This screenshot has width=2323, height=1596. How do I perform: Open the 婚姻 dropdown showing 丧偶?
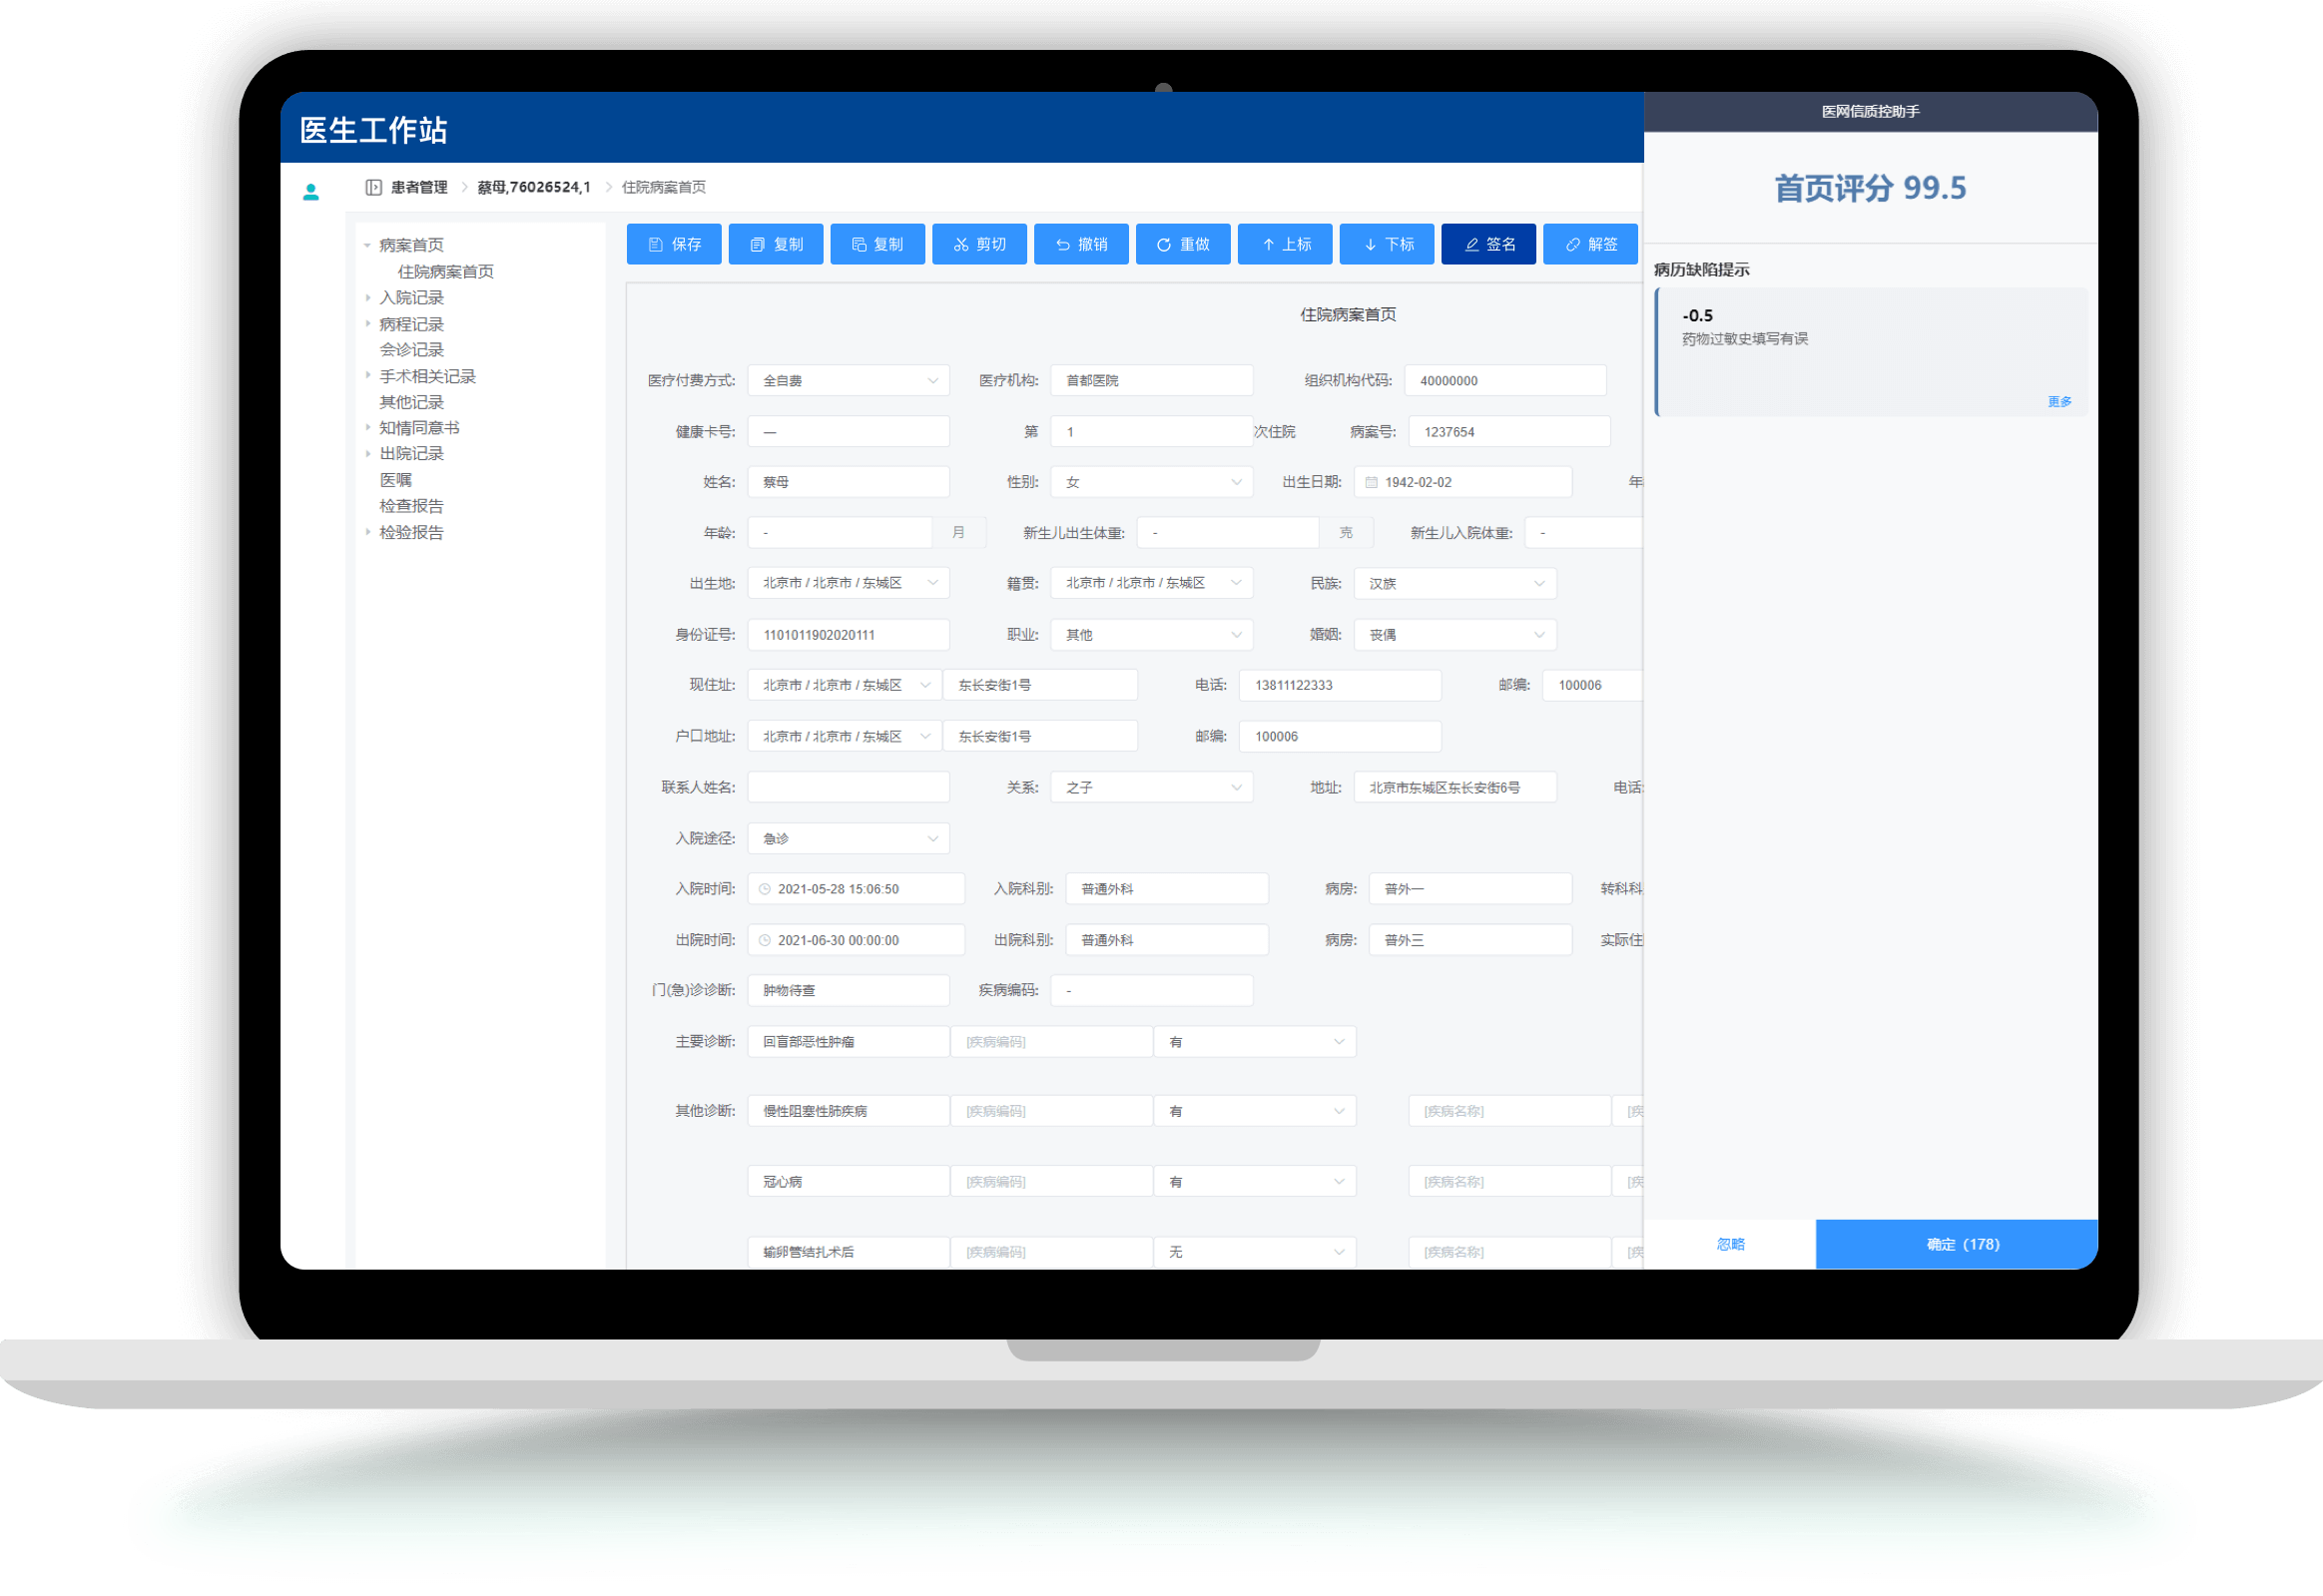(x=1455, y=635)
